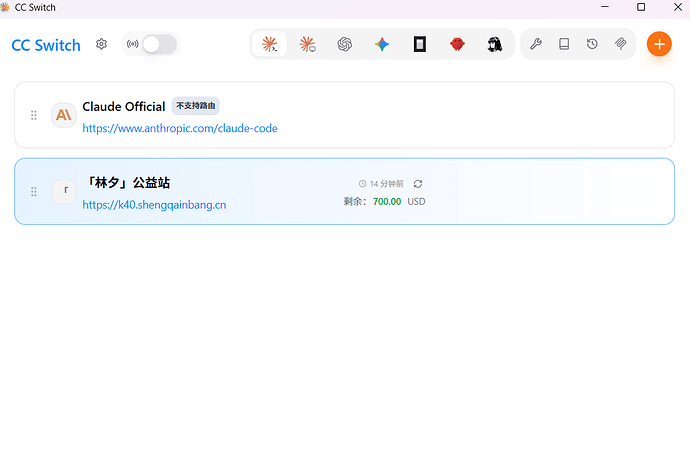
Task: Open the anthropic.com/claude-code link
Action: (x=180, y=129)
